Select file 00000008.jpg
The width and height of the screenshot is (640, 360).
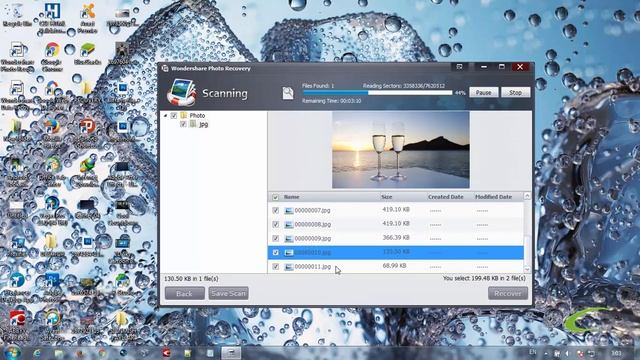pyautogui.click(x=312, y=224)
